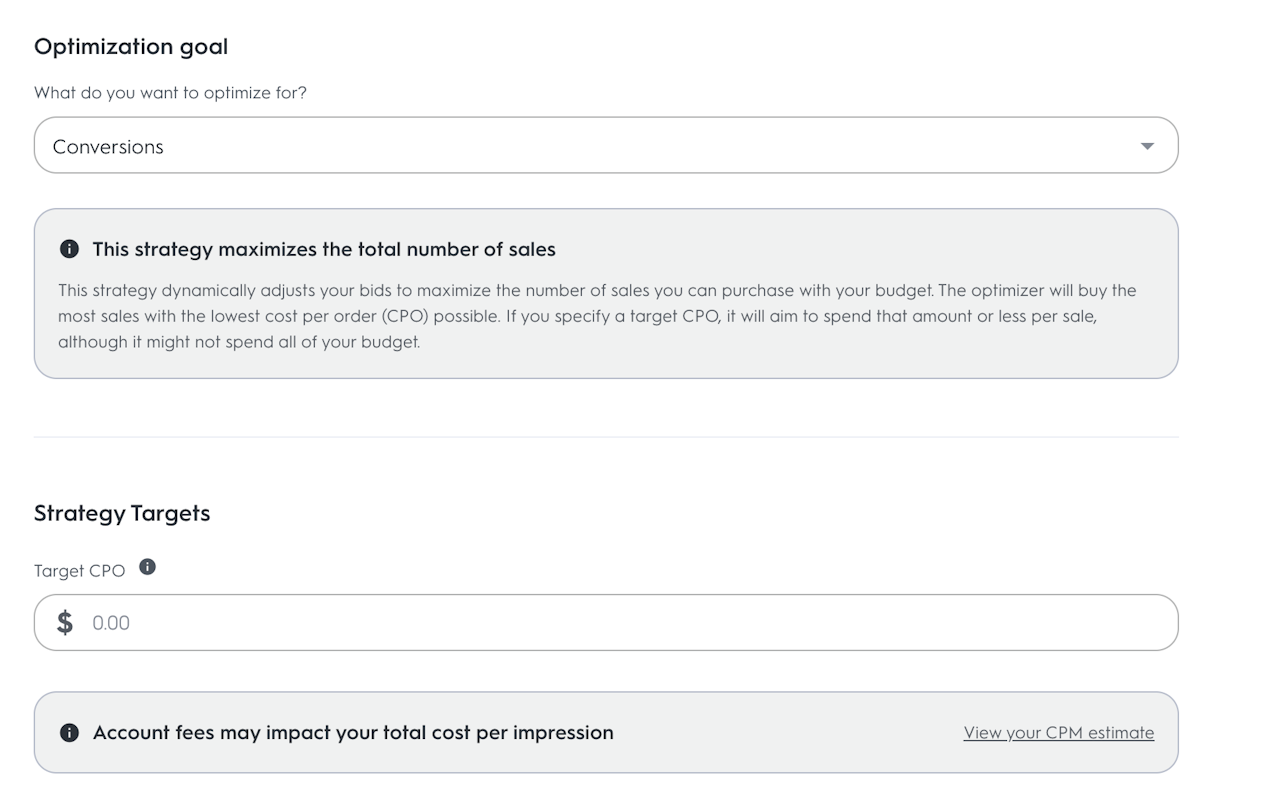Image resolution: width=1280 pixels, height=785 pixels.
Task: Click the 'Target CPO' field label
Action: point(79,570)
